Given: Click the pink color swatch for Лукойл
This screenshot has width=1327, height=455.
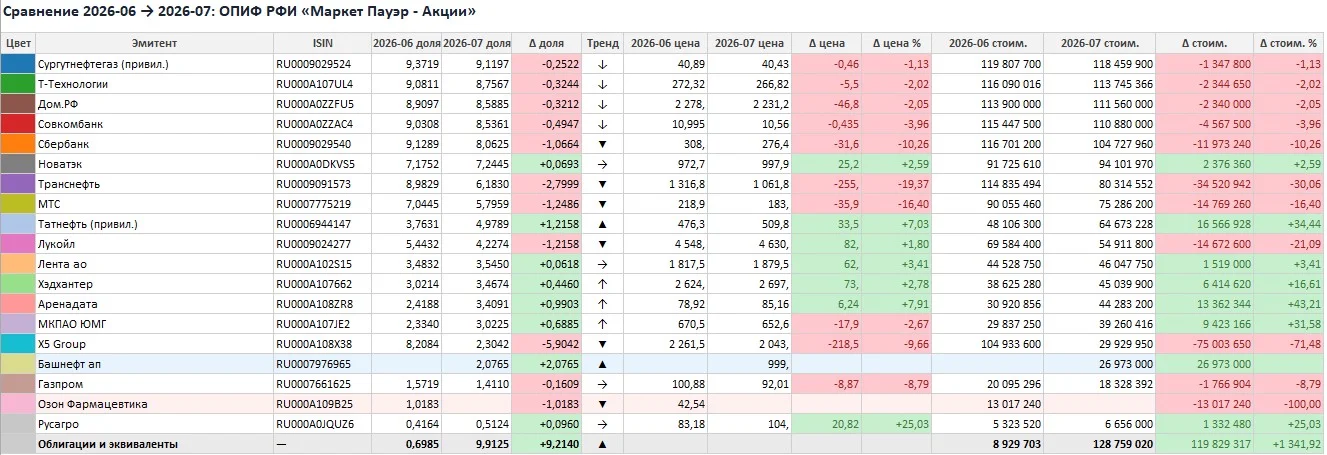Looking at the screenshot, I should point(18,243).
